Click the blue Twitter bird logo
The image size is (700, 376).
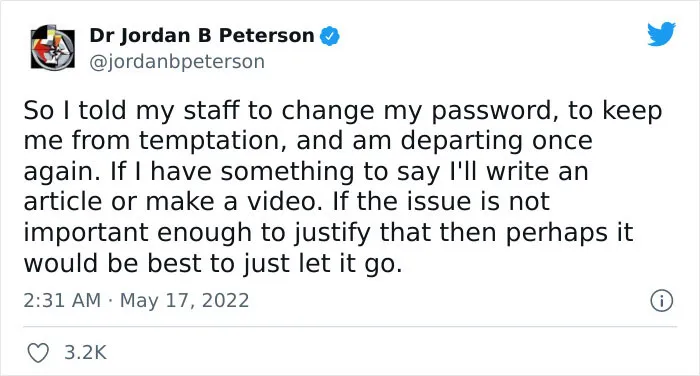pyautogui.click(x=661, y=33)
